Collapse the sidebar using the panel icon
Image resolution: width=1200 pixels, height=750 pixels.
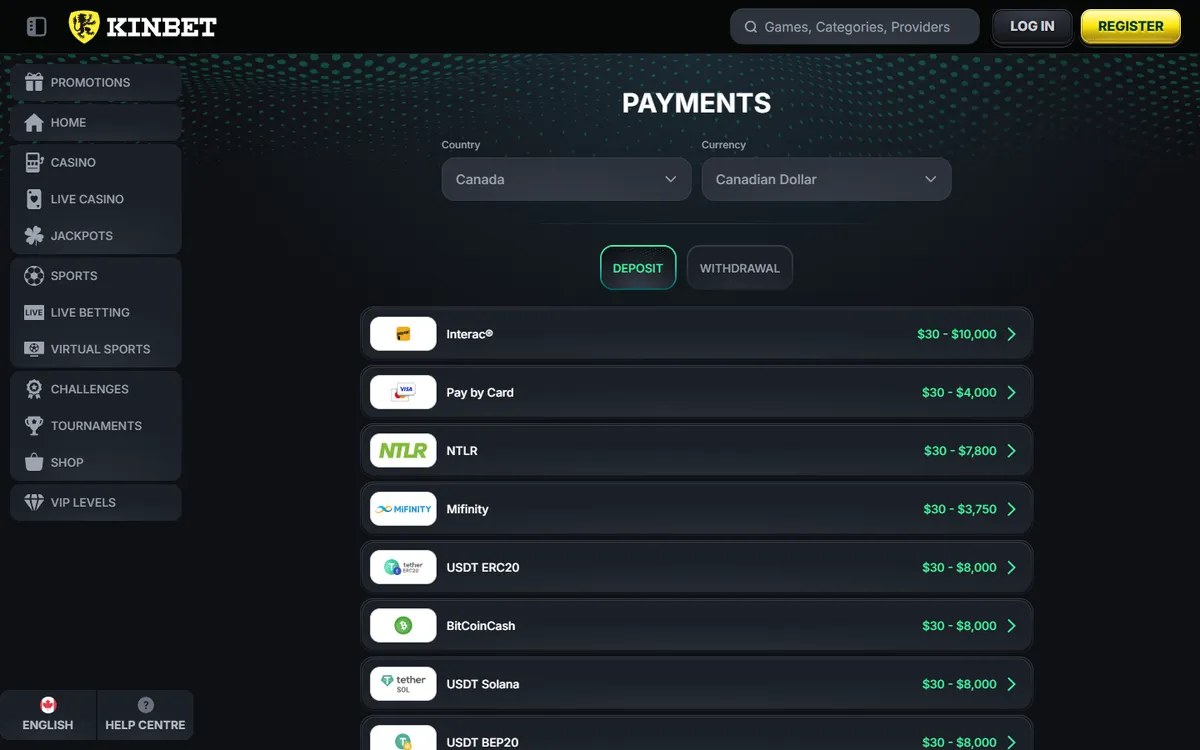click(37, 27)
